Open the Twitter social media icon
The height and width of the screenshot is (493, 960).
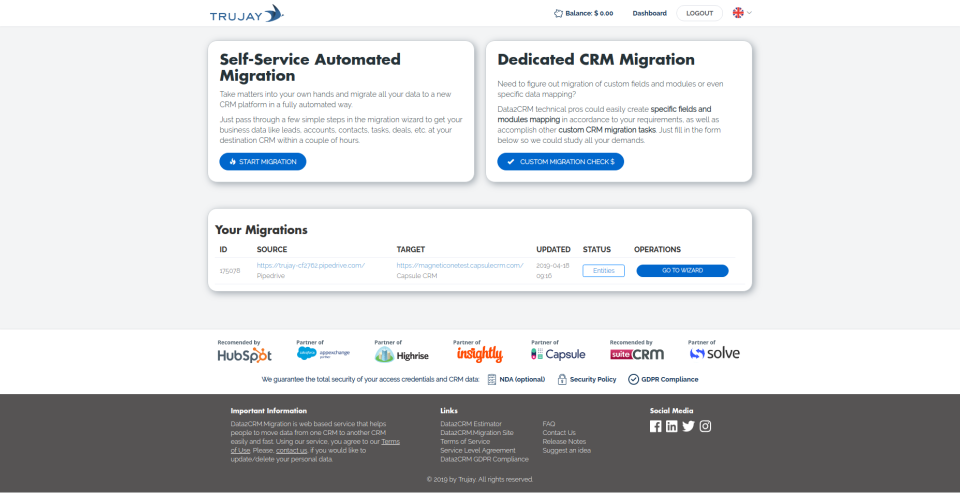pos(688,426)
